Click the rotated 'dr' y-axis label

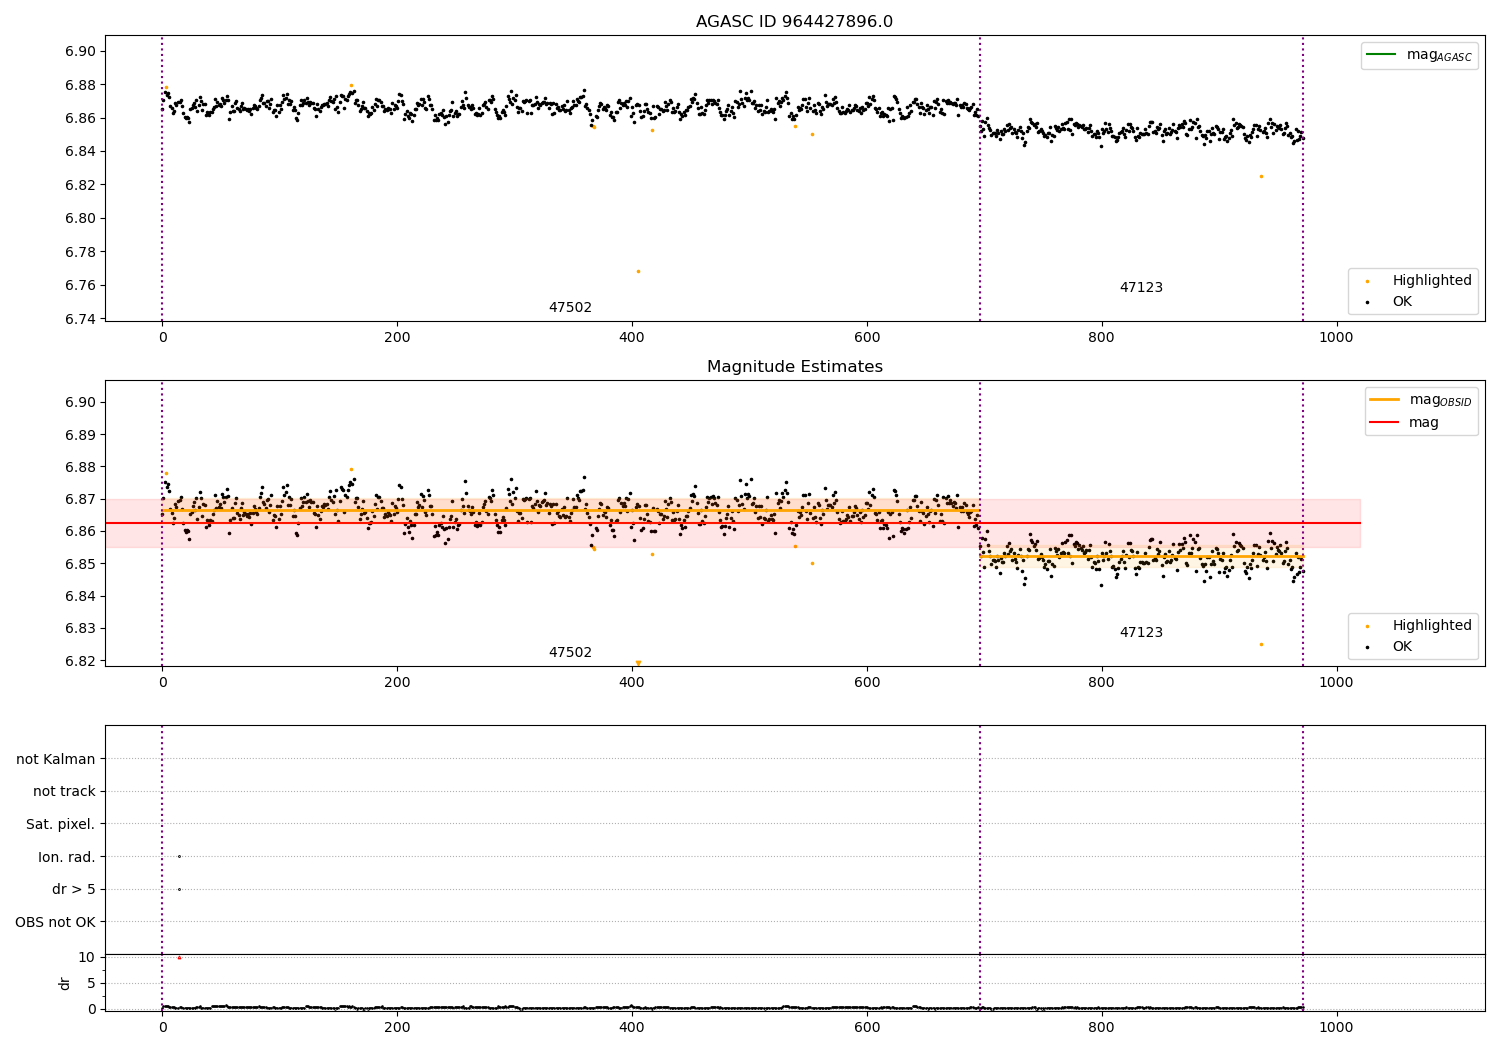click(x=65, y=983)
